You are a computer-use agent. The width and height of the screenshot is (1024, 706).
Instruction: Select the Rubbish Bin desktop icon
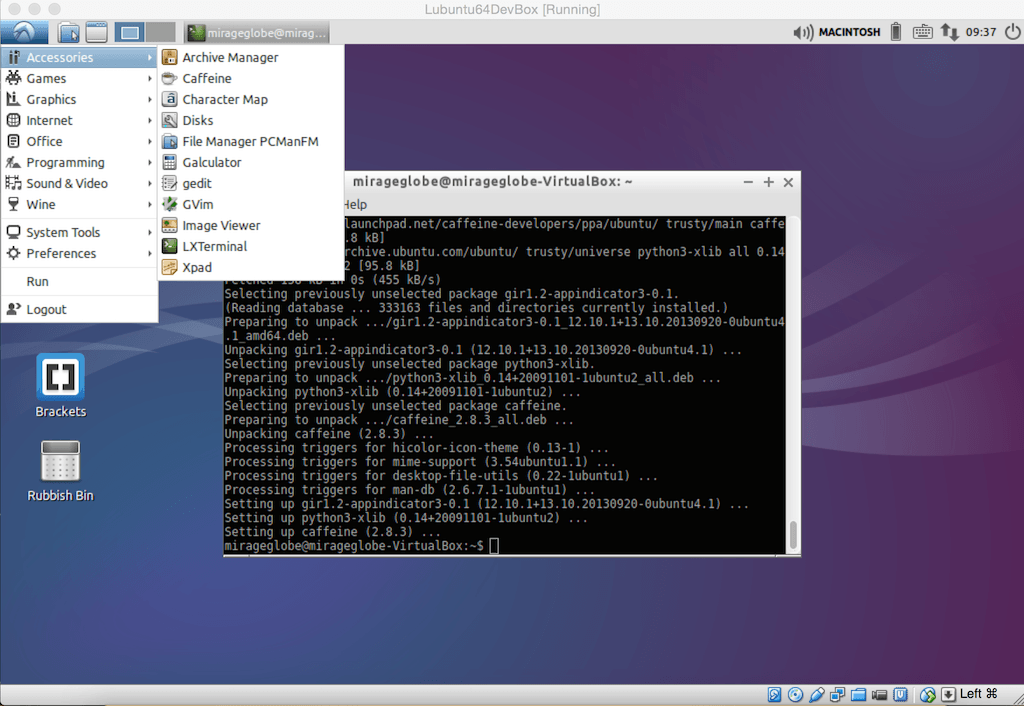(x=60, y=471)
